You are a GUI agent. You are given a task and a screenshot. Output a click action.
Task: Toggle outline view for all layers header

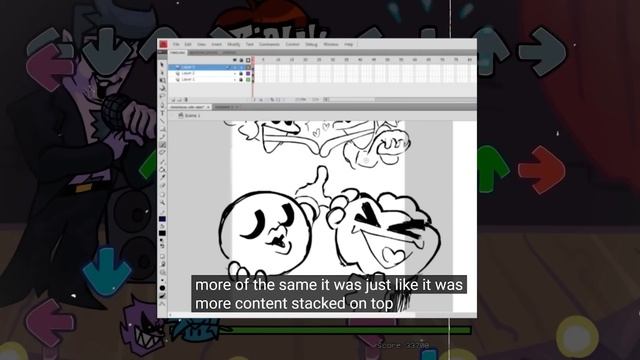coord(248,60)
